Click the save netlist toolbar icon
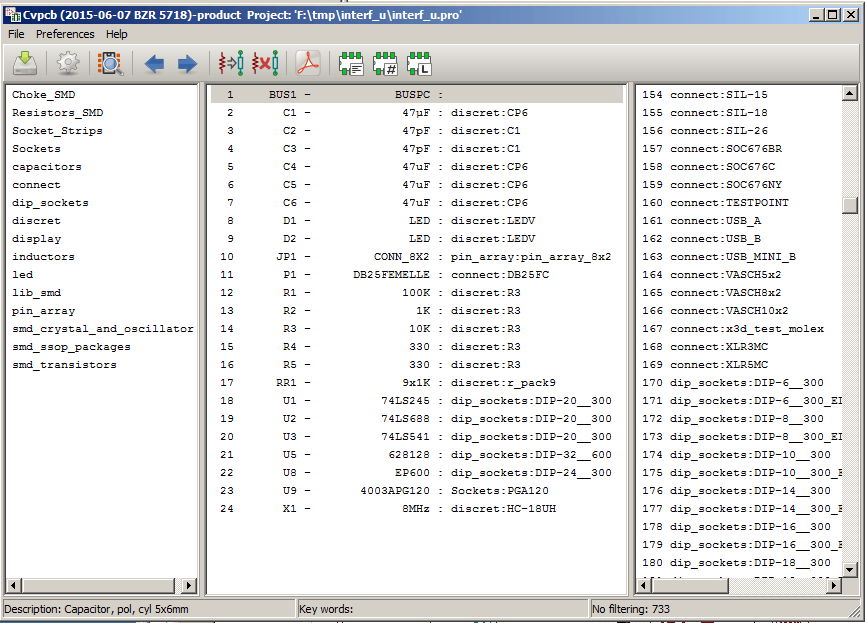865x623 pixels. pos(25,64)
